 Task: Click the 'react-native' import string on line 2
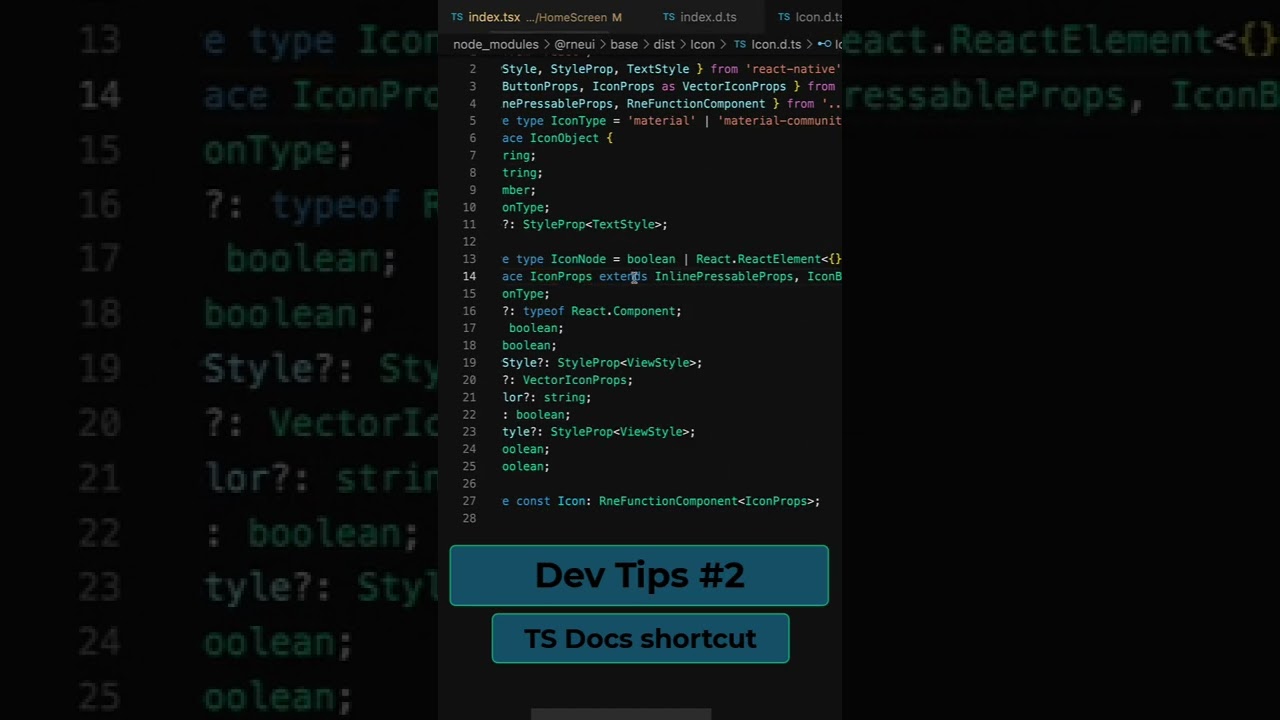793,69
